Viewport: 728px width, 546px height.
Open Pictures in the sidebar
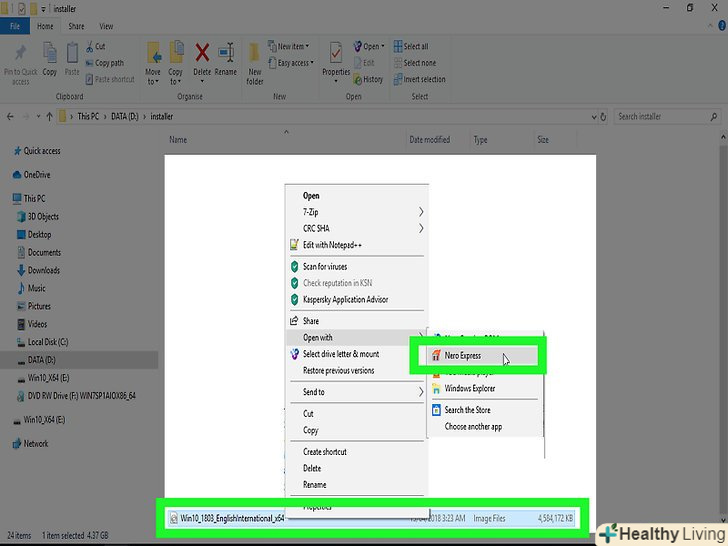(x=33, y=306)
